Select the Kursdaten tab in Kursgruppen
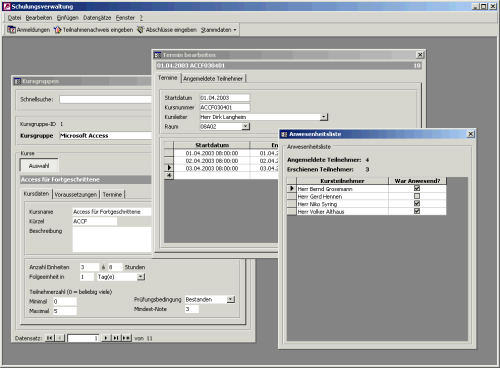Screen dimensions: 500x368 coord(36,194)
